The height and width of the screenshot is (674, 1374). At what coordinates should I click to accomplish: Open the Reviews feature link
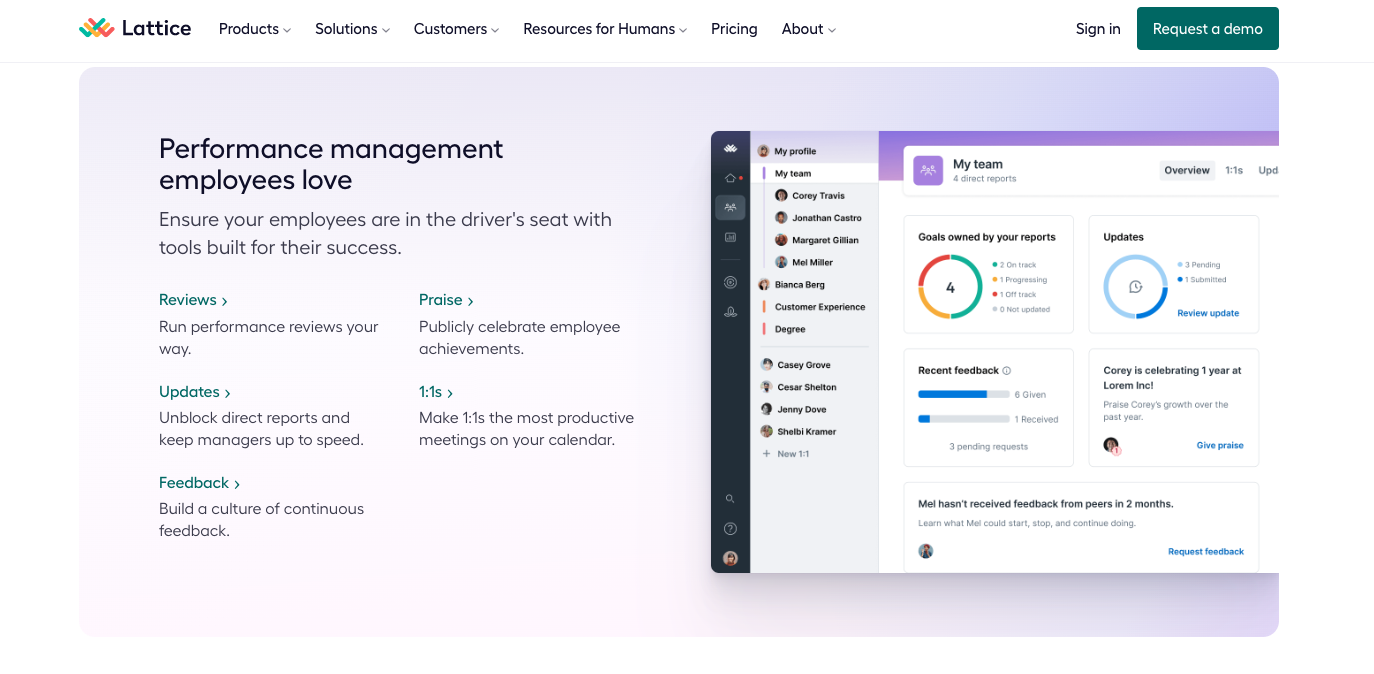pyautogui.click(x=193, y=300)
